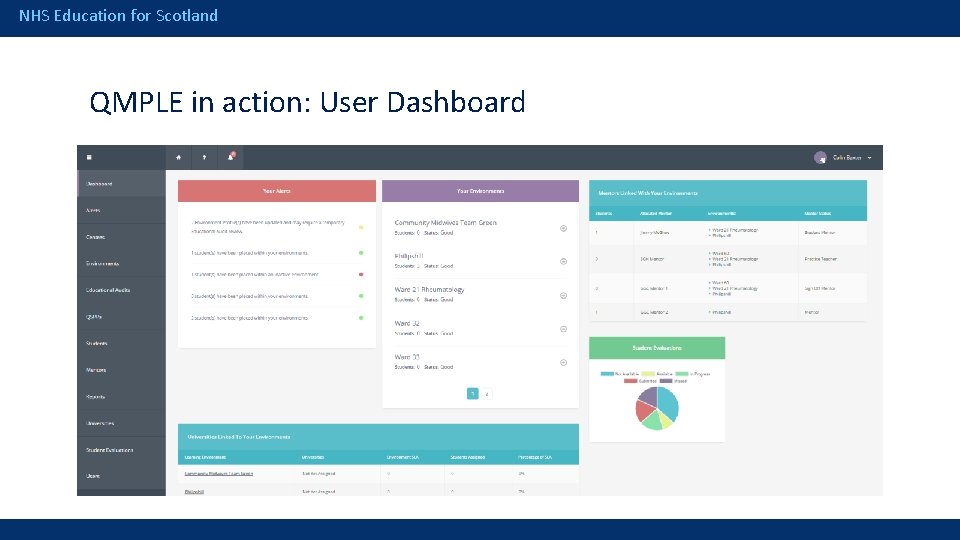Open the Ward 32 environment circle icon
This screenshot has height=540, width=960.
point(563,329)
